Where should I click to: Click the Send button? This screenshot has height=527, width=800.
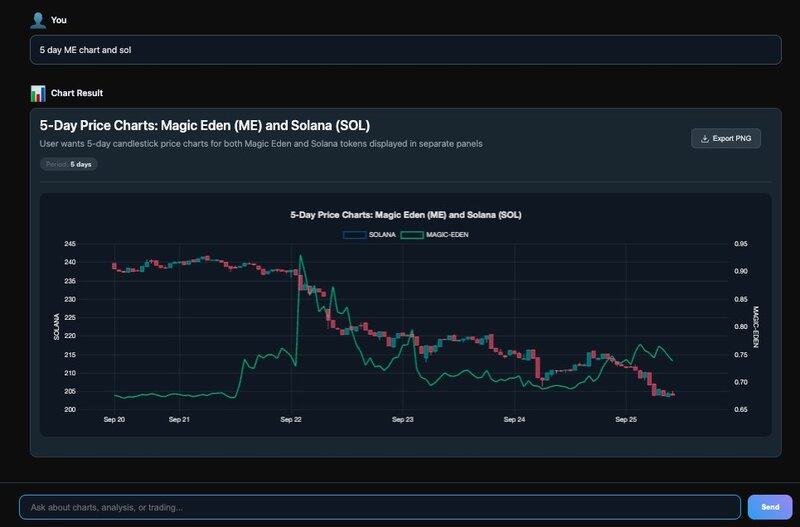770,507
